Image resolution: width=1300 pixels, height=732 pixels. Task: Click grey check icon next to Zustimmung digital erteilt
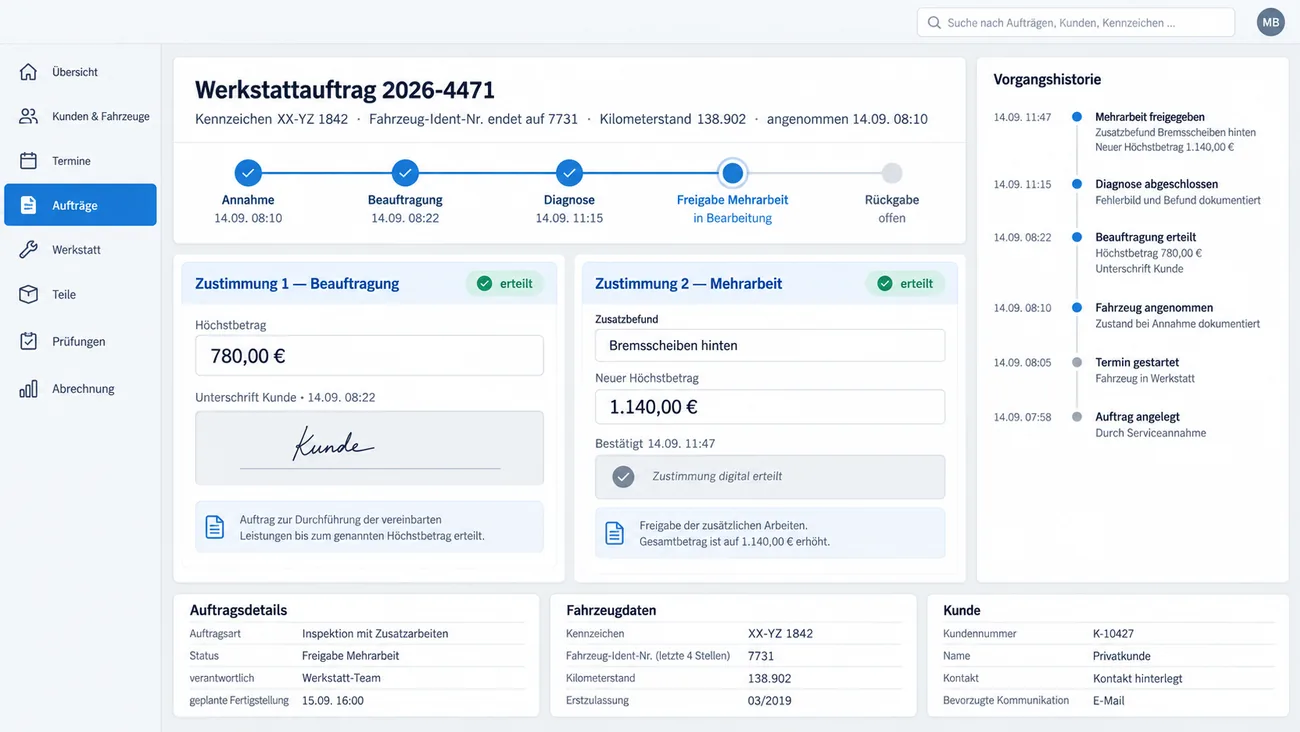click(x=623, y=477)
